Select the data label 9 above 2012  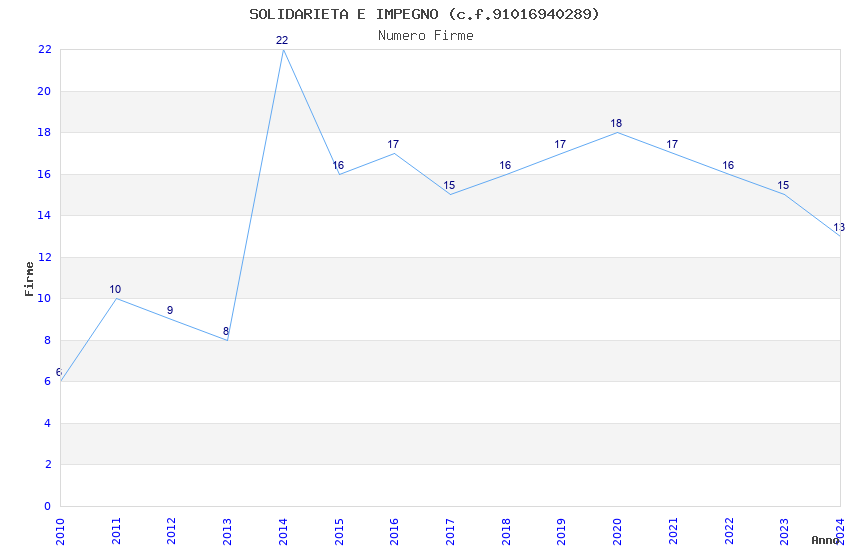coord(170,310)
